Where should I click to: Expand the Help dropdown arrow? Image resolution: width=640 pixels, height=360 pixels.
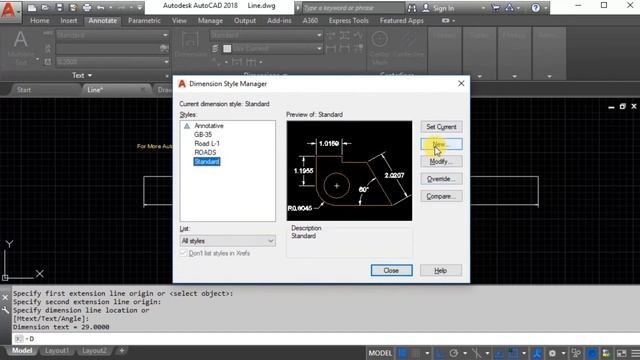point(546,8)
